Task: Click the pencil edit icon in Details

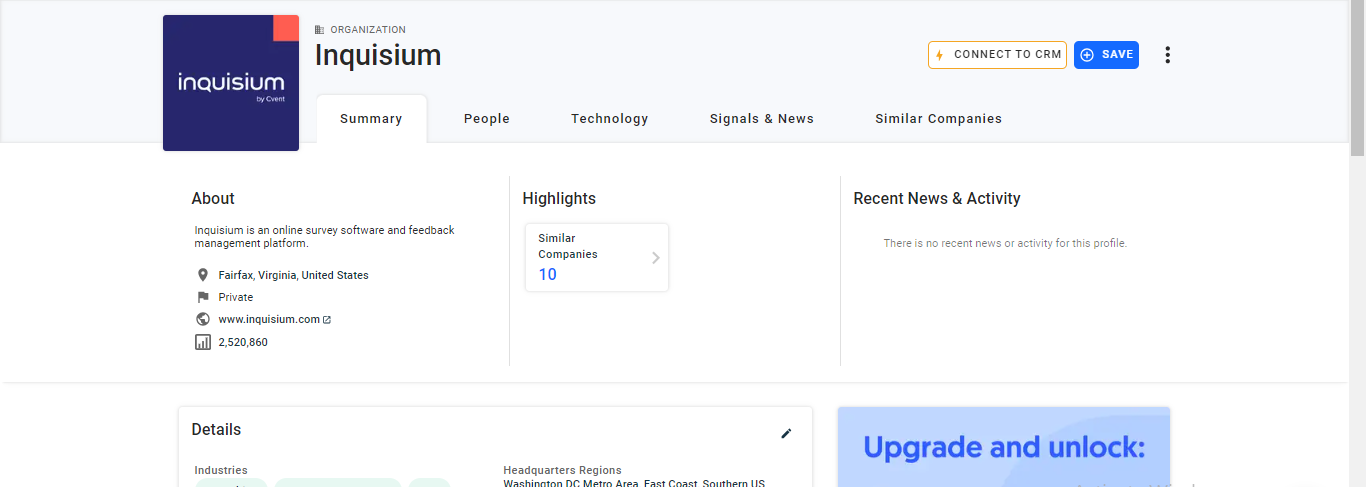Action: (786, 433)
